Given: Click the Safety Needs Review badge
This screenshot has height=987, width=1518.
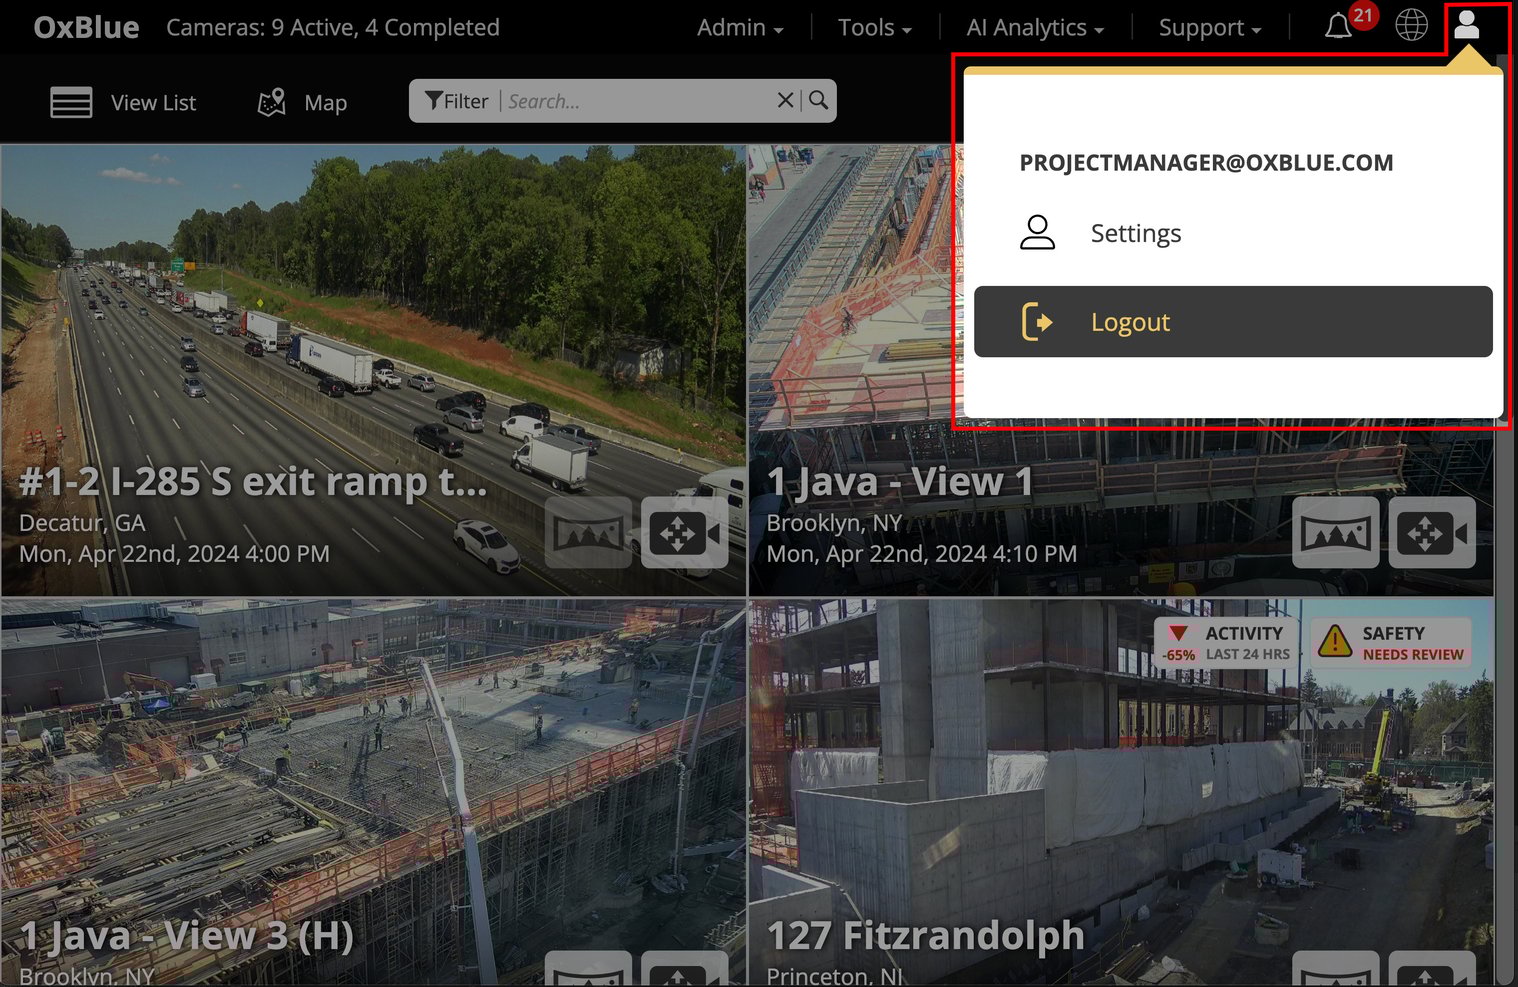Looking at the screenshot, I should pos(1391,643).
